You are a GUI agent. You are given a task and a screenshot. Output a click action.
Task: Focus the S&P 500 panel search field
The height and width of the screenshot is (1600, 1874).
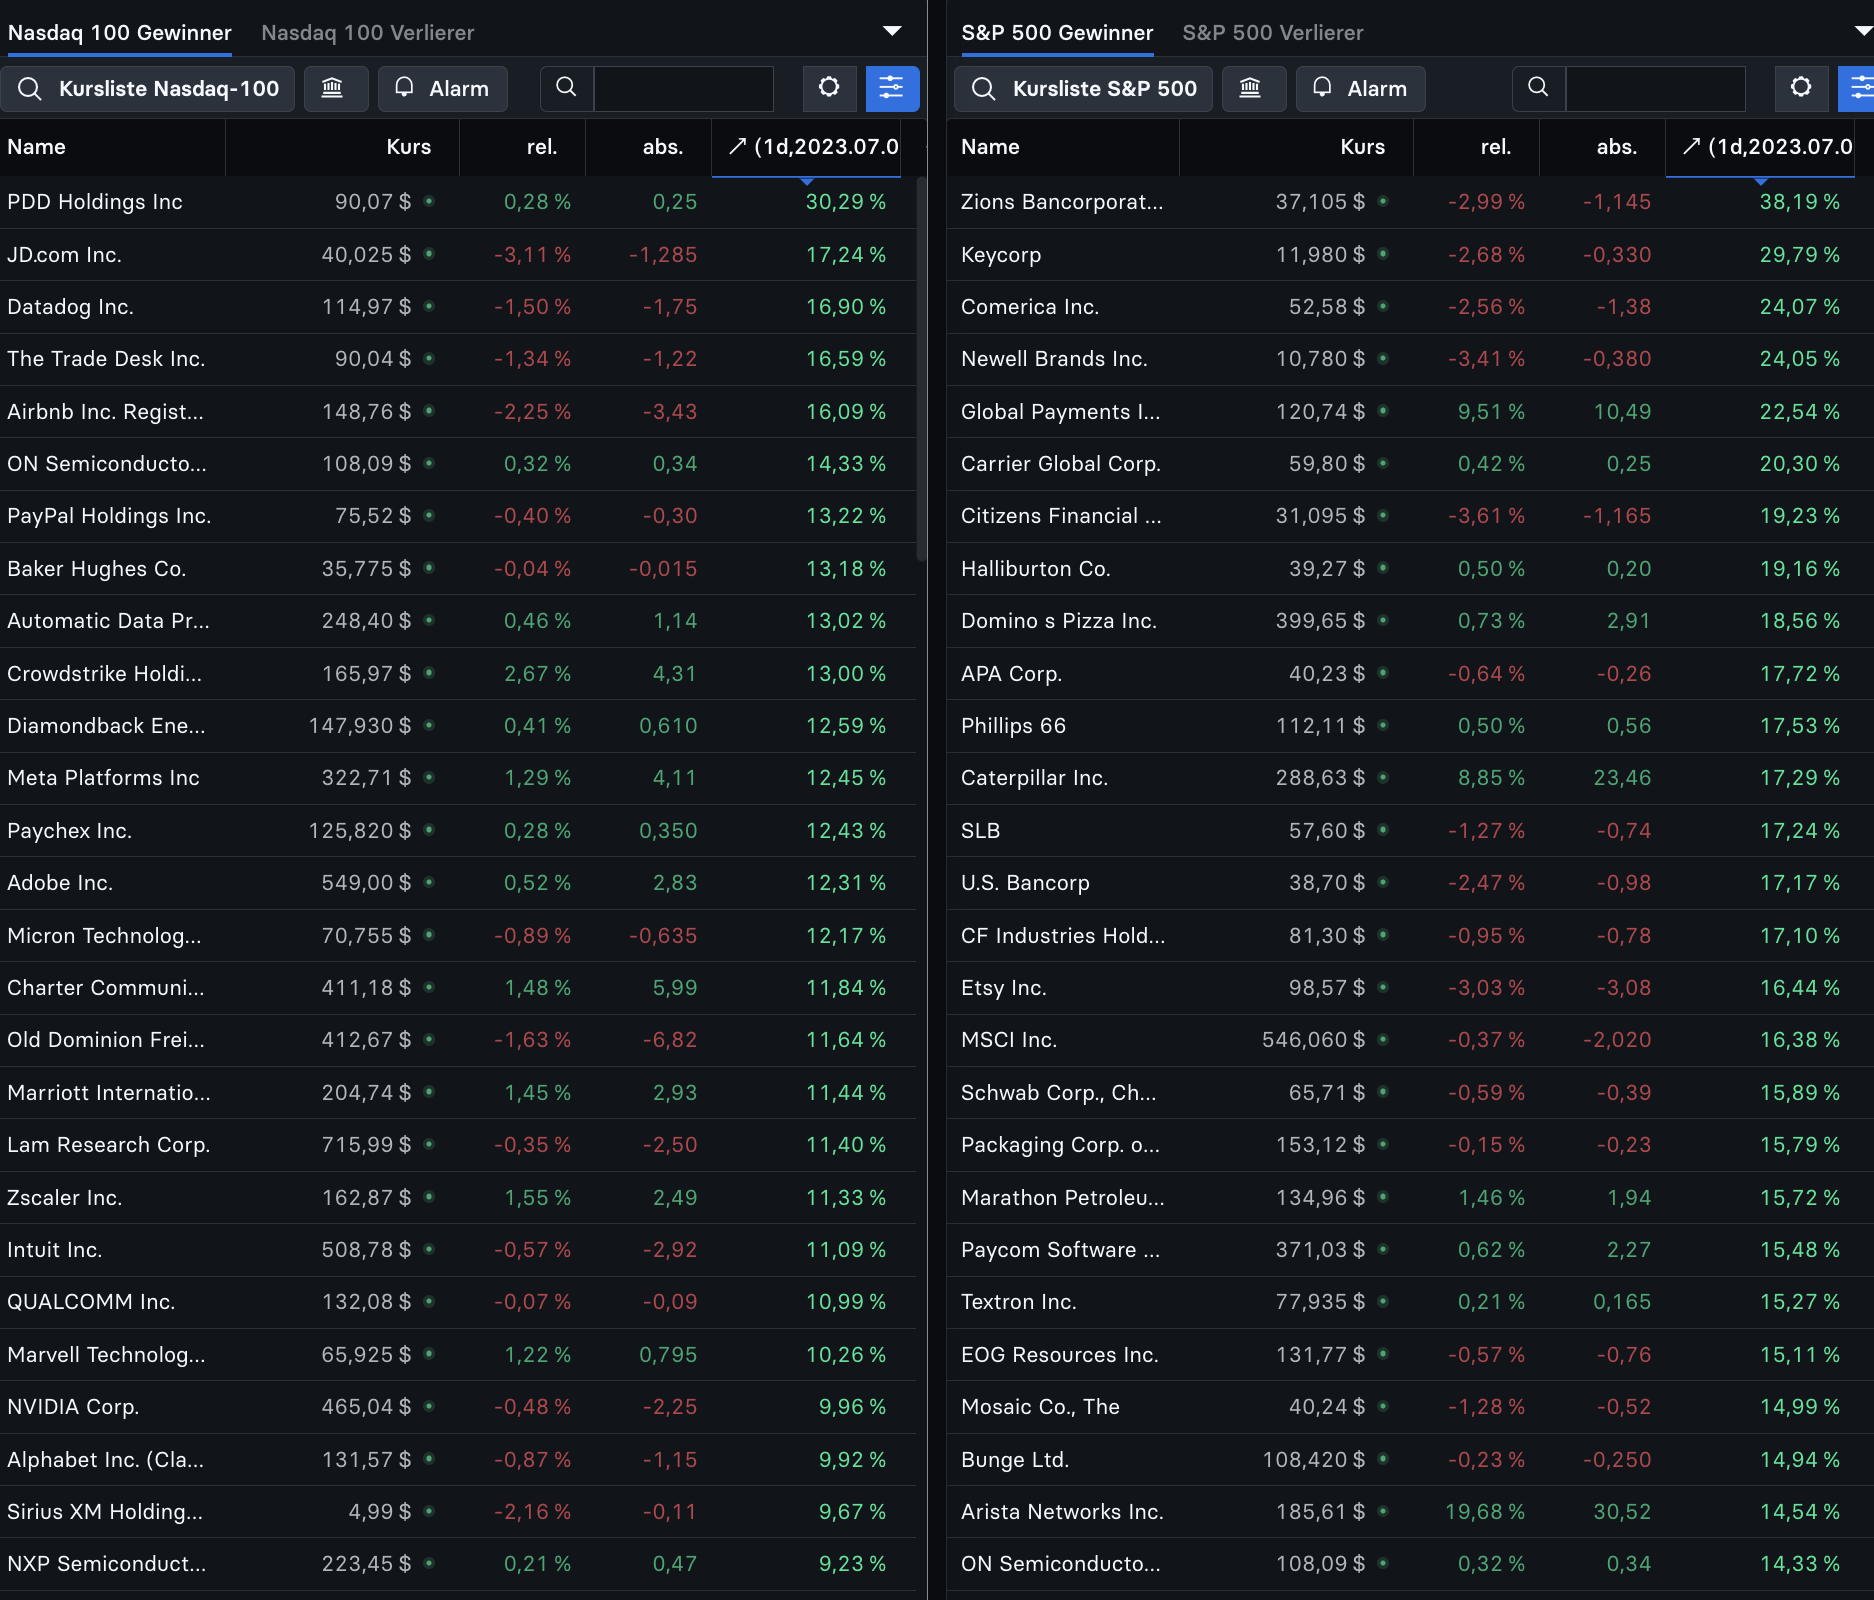[x=1655, y=89]
